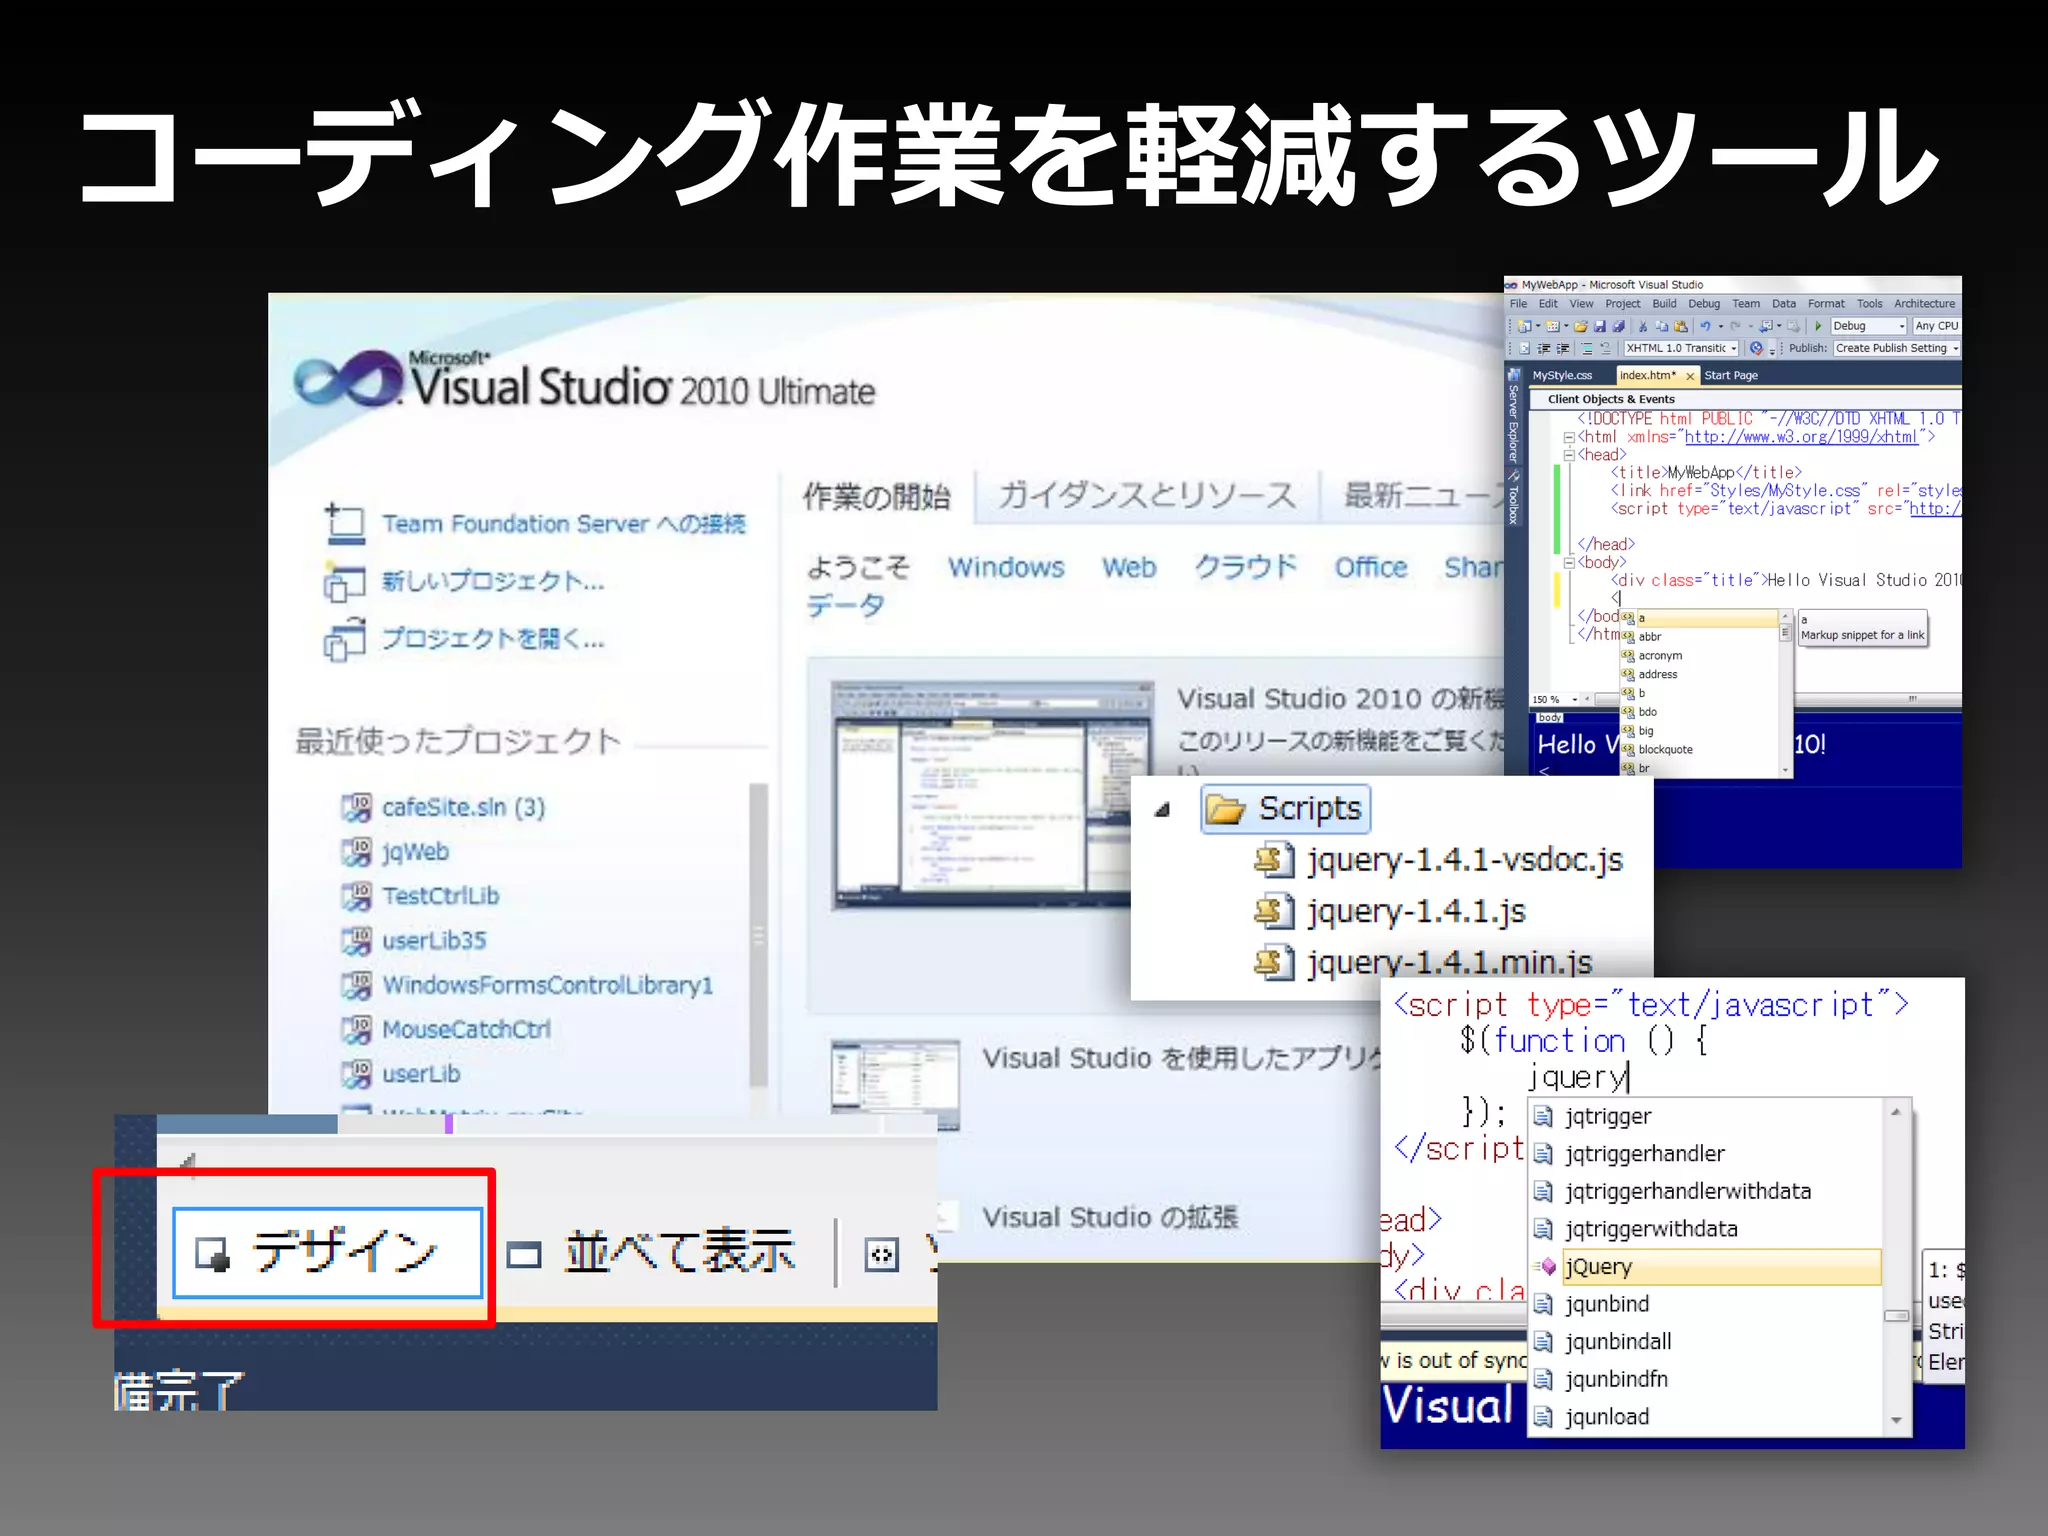The height and width of the screenshot is (1536, 2048).
Task: Open the 150 % zoom dropdown
Action: [1556, 700]
